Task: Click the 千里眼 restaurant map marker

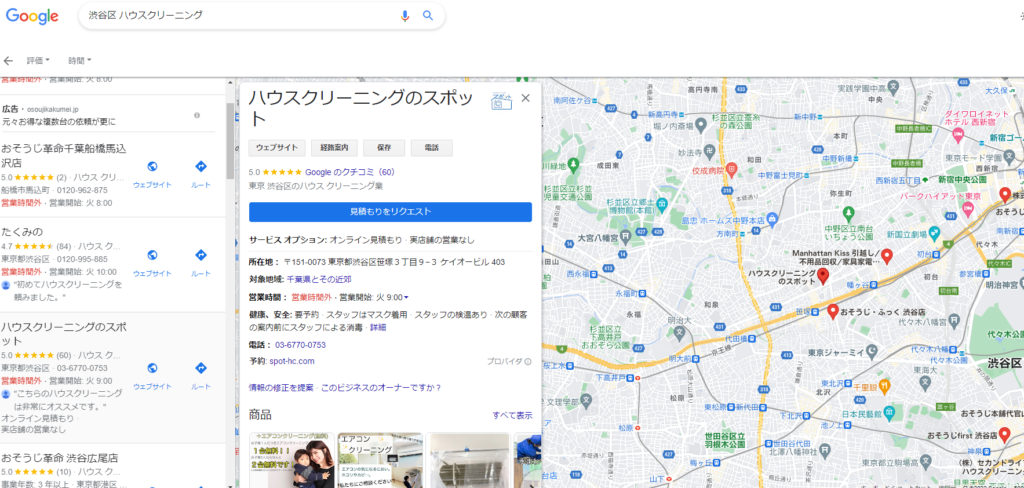Action: pos(885,387)
